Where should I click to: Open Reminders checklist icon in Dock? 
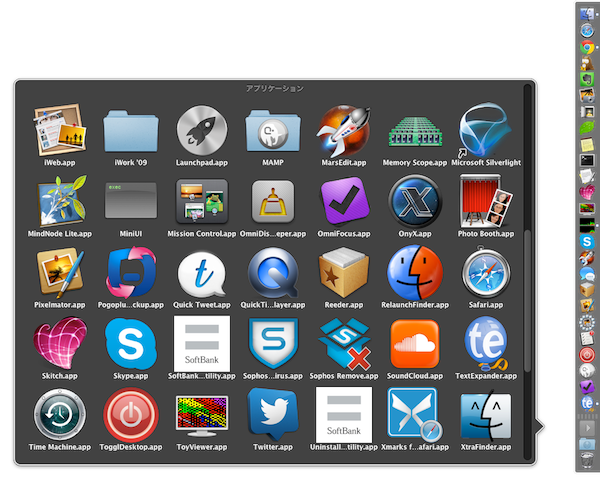tap(587, 338)
